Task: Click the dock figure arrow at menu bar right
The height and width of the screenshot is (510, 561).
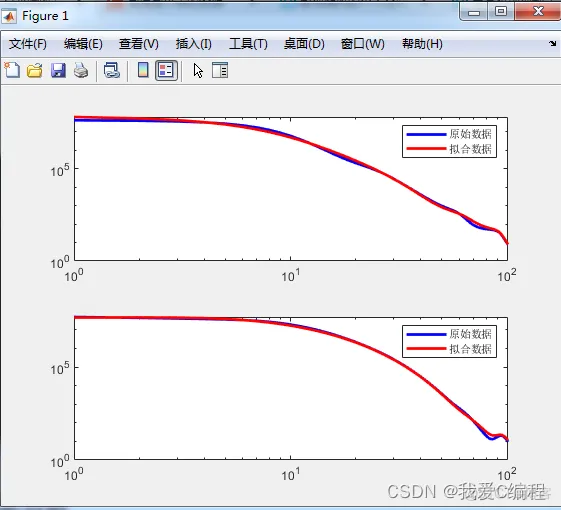Action: [x=552, y=44]
